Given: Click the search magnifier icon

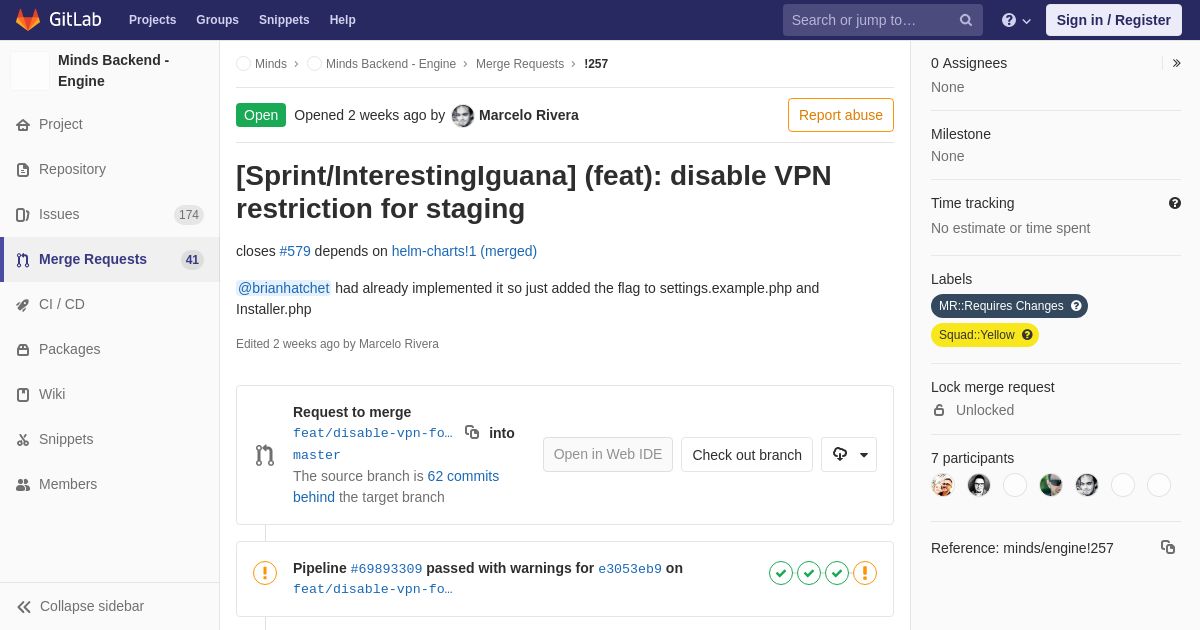Looking at the screenshot, I should 966,20.
